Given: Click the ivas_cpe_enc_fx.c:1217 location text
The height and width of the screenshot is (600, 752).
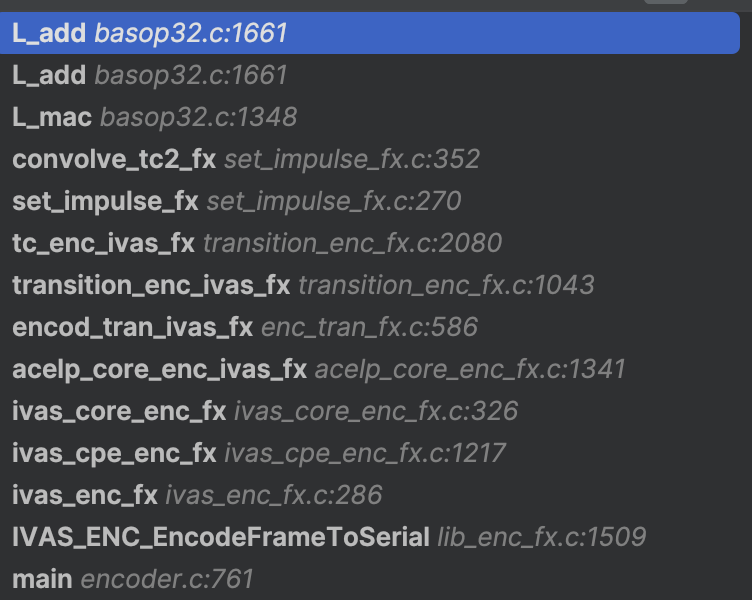Looking at the screenshot, I should [365, 453].
